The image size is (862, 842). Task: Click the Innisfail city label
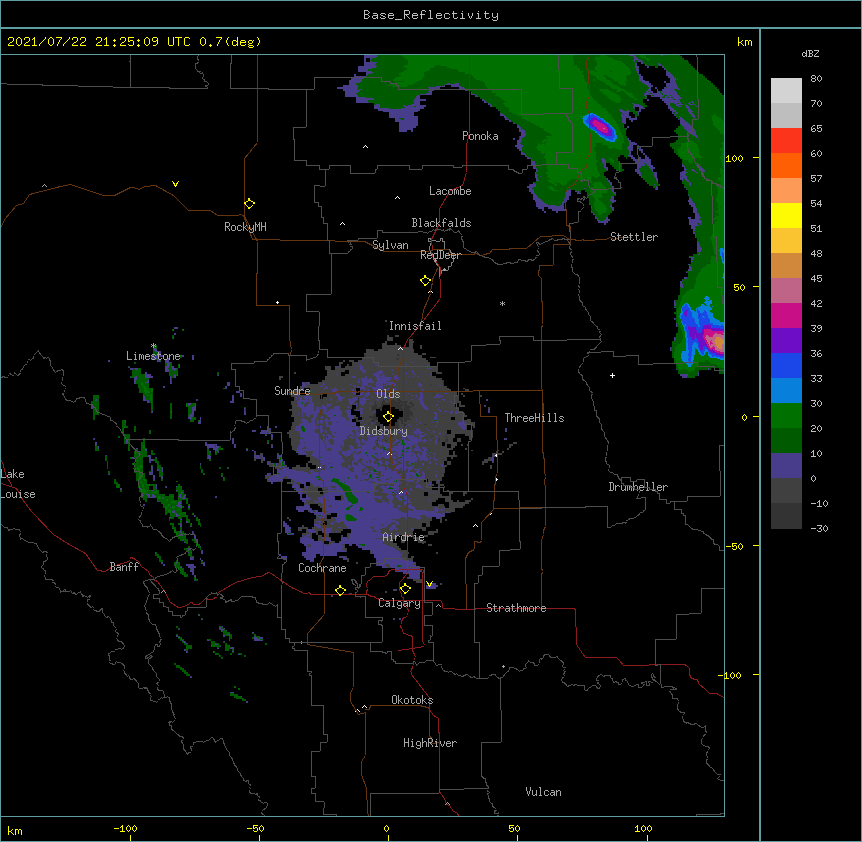coord(415,326)
